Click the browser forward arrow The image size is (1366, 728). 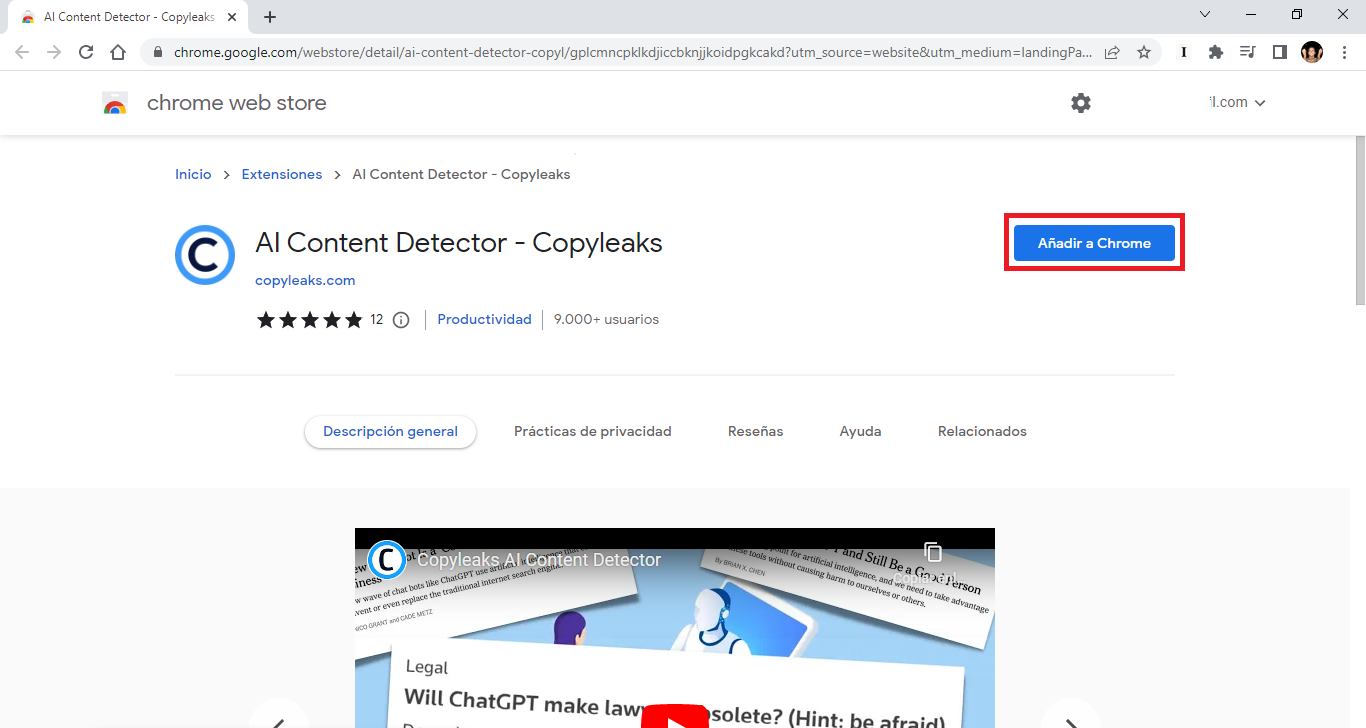pyautogui.click(x=54, y=52)
